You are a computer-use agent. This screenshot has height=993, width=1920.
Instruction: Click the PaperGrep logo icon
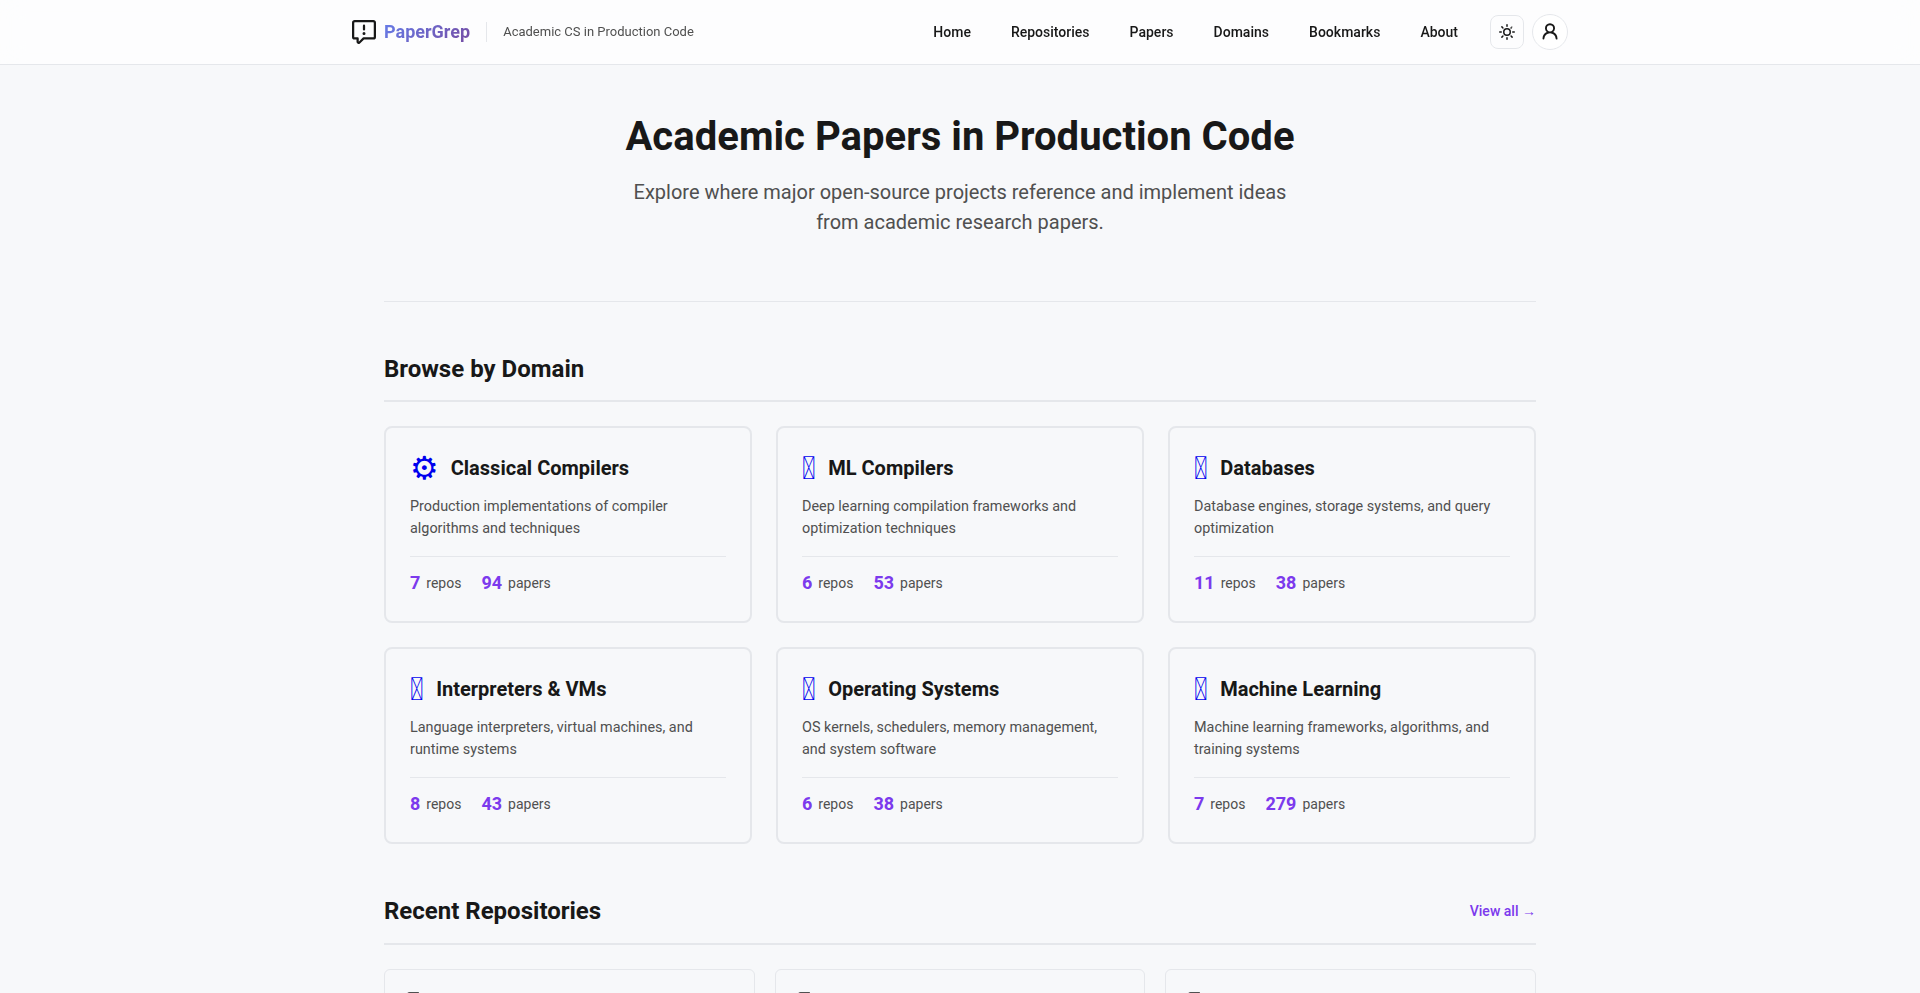coord(363,32)
